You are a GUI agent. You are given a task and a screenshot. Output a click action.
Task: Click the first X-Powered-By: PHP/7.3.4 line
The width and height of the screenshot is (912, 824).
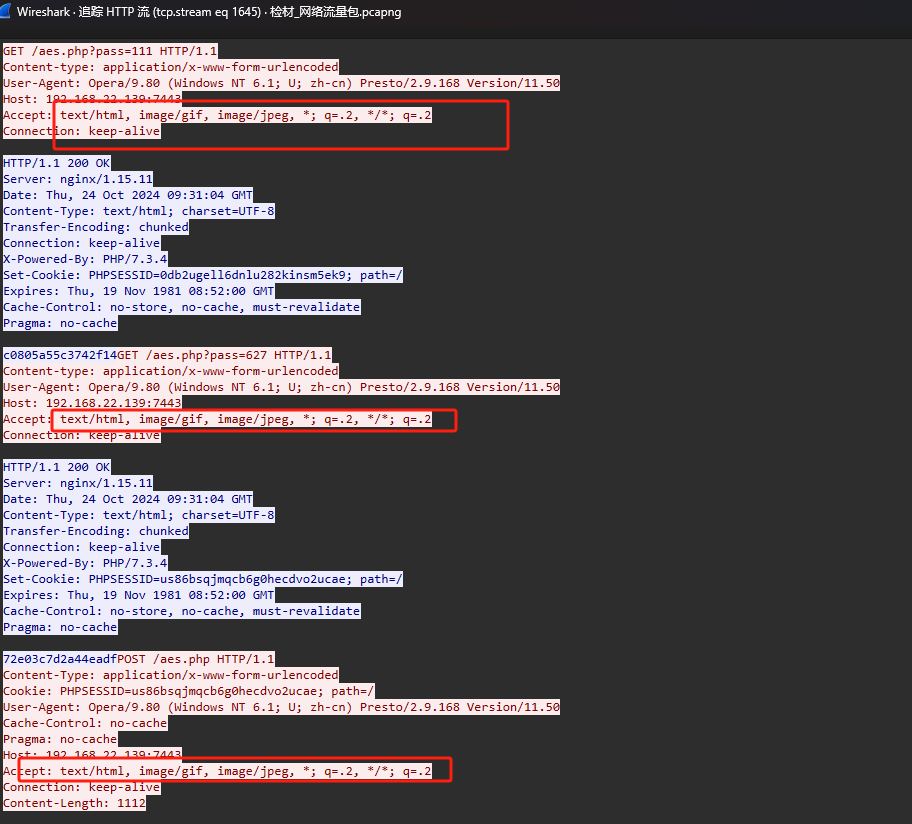pos(85,259)
